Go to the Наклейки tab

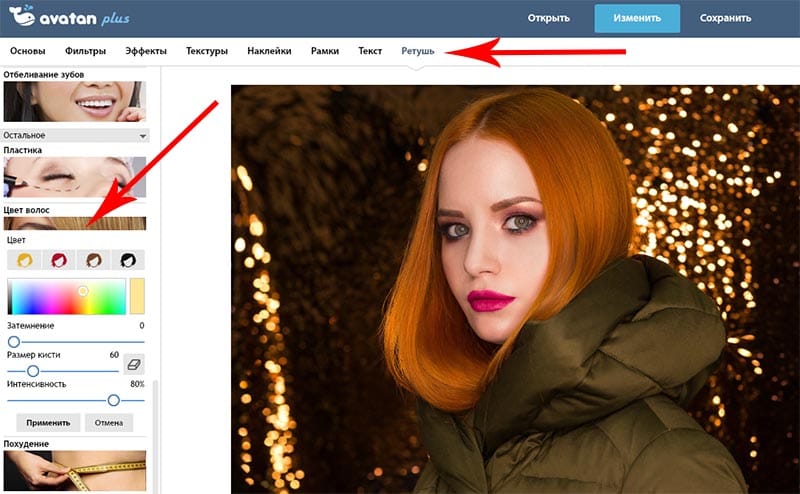269,51
